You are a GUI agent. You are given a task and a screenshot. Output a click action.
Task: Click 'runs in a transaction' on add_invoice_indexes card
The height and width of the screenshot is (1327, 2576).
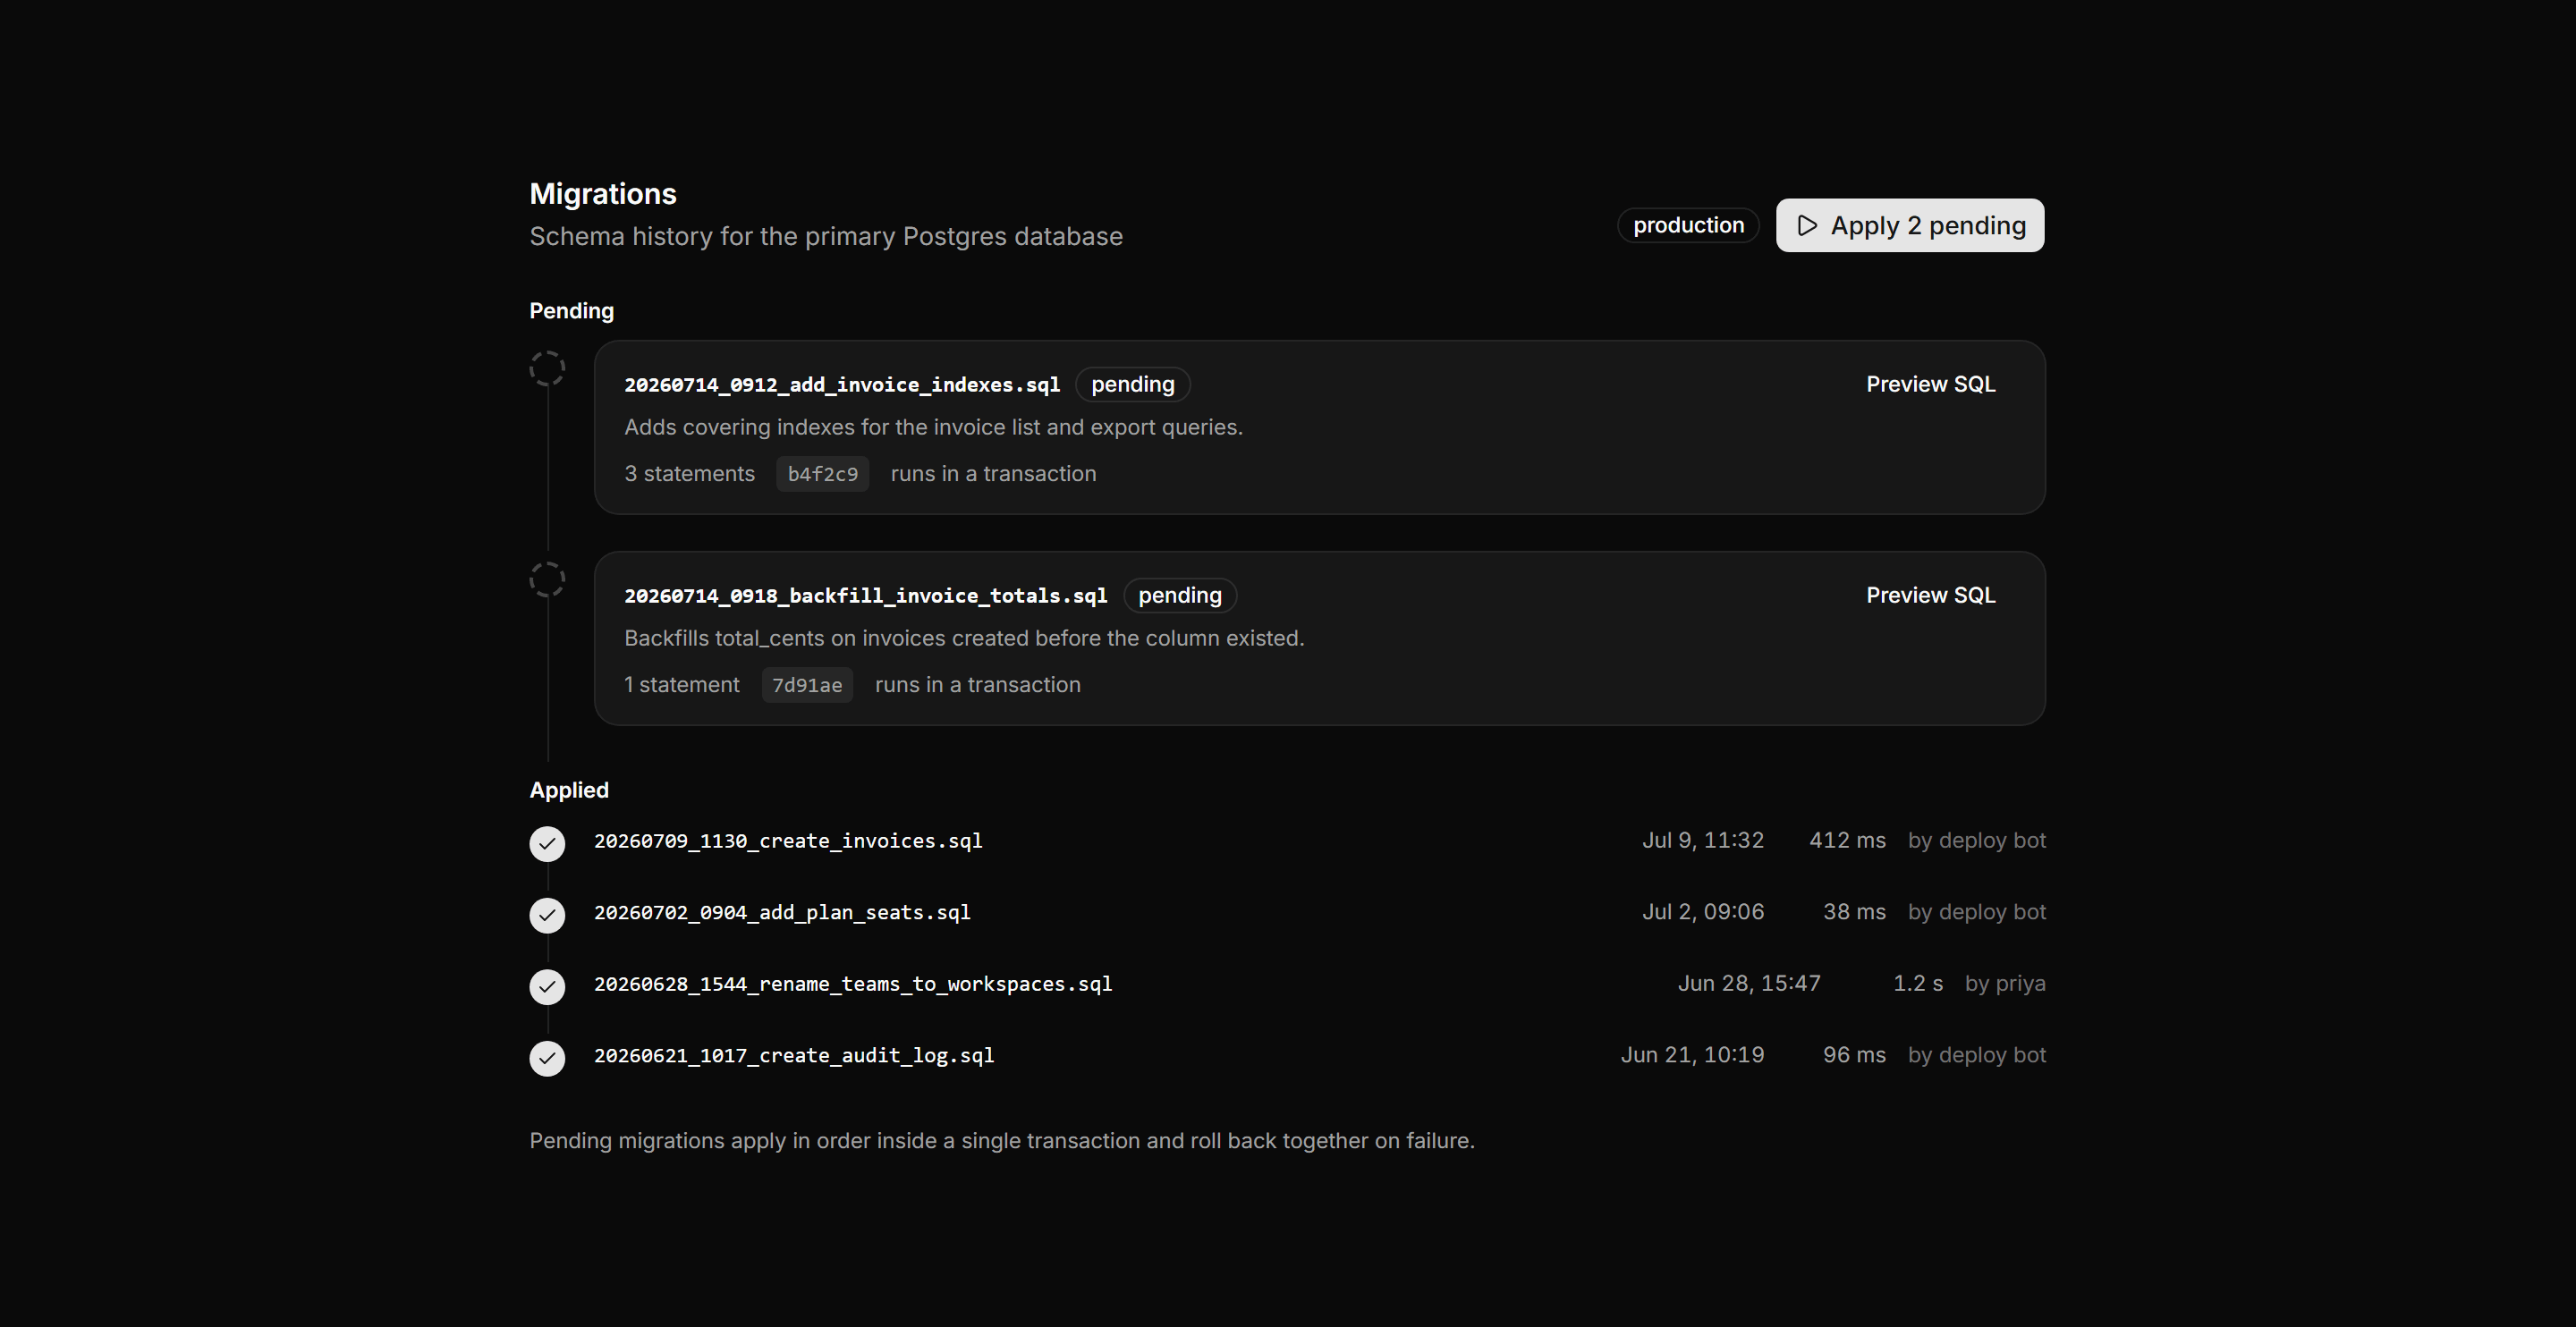click(993, 474)
